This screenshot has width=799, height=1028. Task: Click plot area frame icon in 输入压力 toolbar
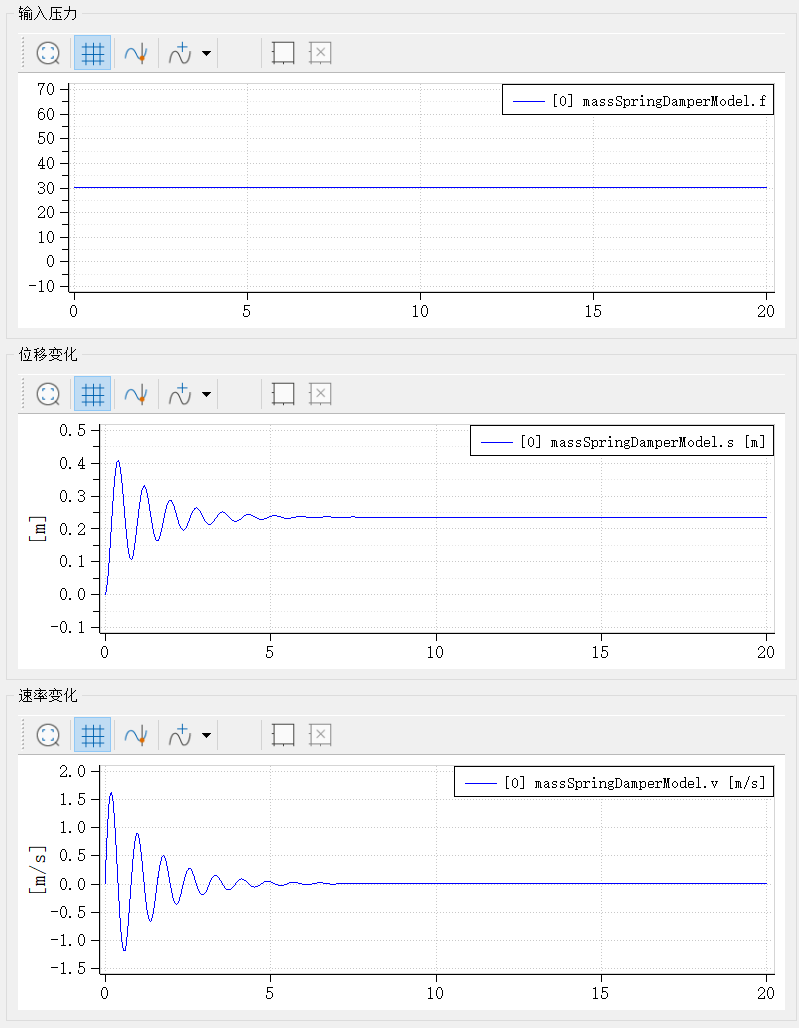click(283, 53)
